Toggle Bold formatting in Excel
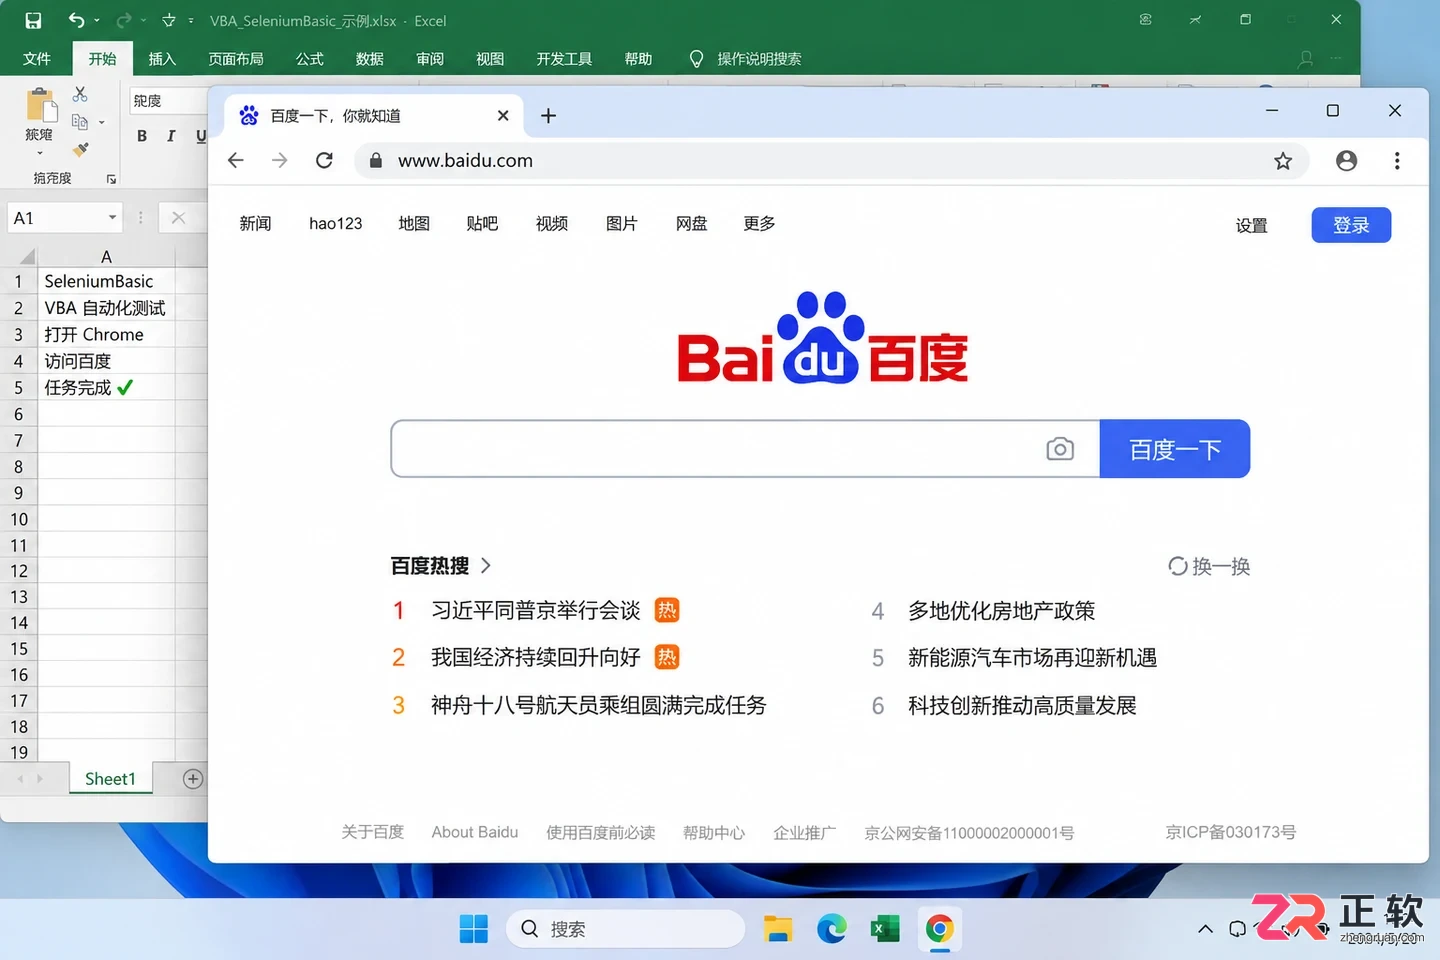This screenshot has width=1440, height=960. (142, 136)
